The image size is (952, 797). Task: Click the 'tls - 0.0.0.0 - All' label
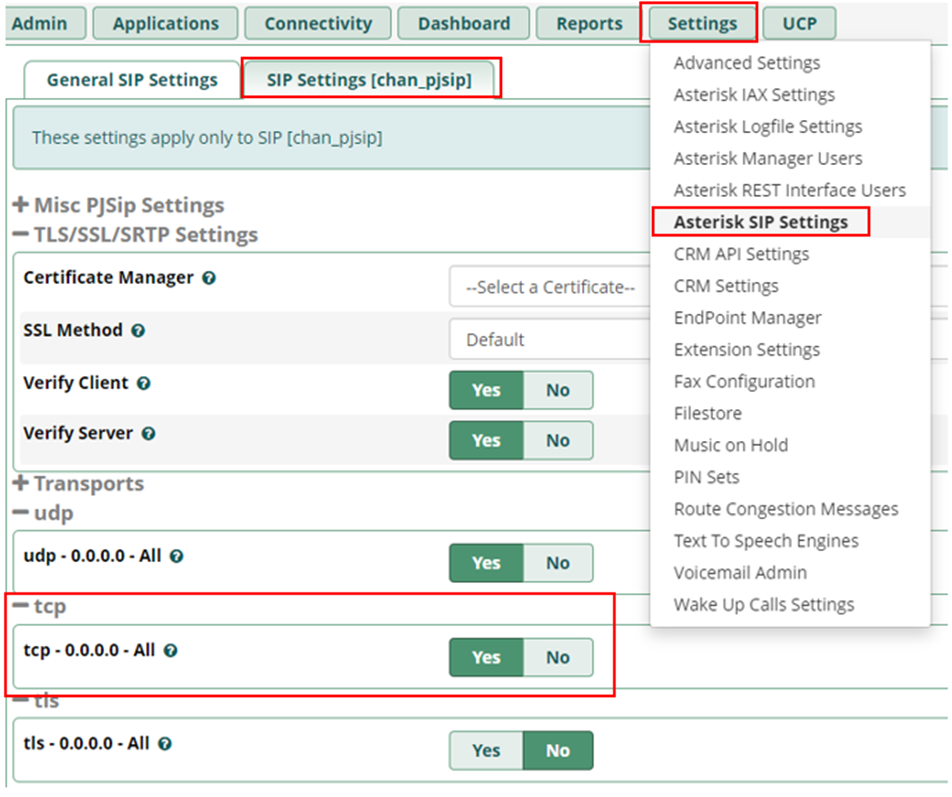click(x=86, y=744)
